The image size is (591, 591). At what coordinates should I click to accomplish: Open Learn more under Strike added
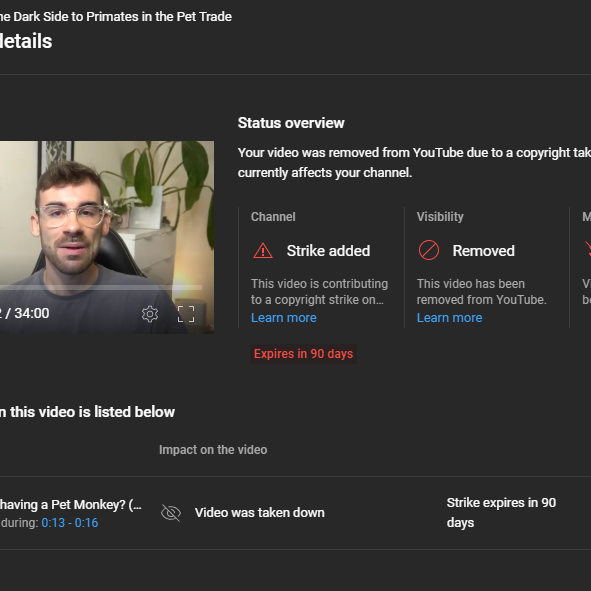[x=284, y=318]
